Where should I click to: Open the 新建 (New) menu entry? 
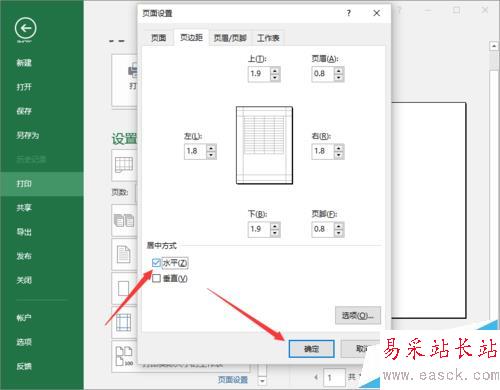[x=24, y=63]
